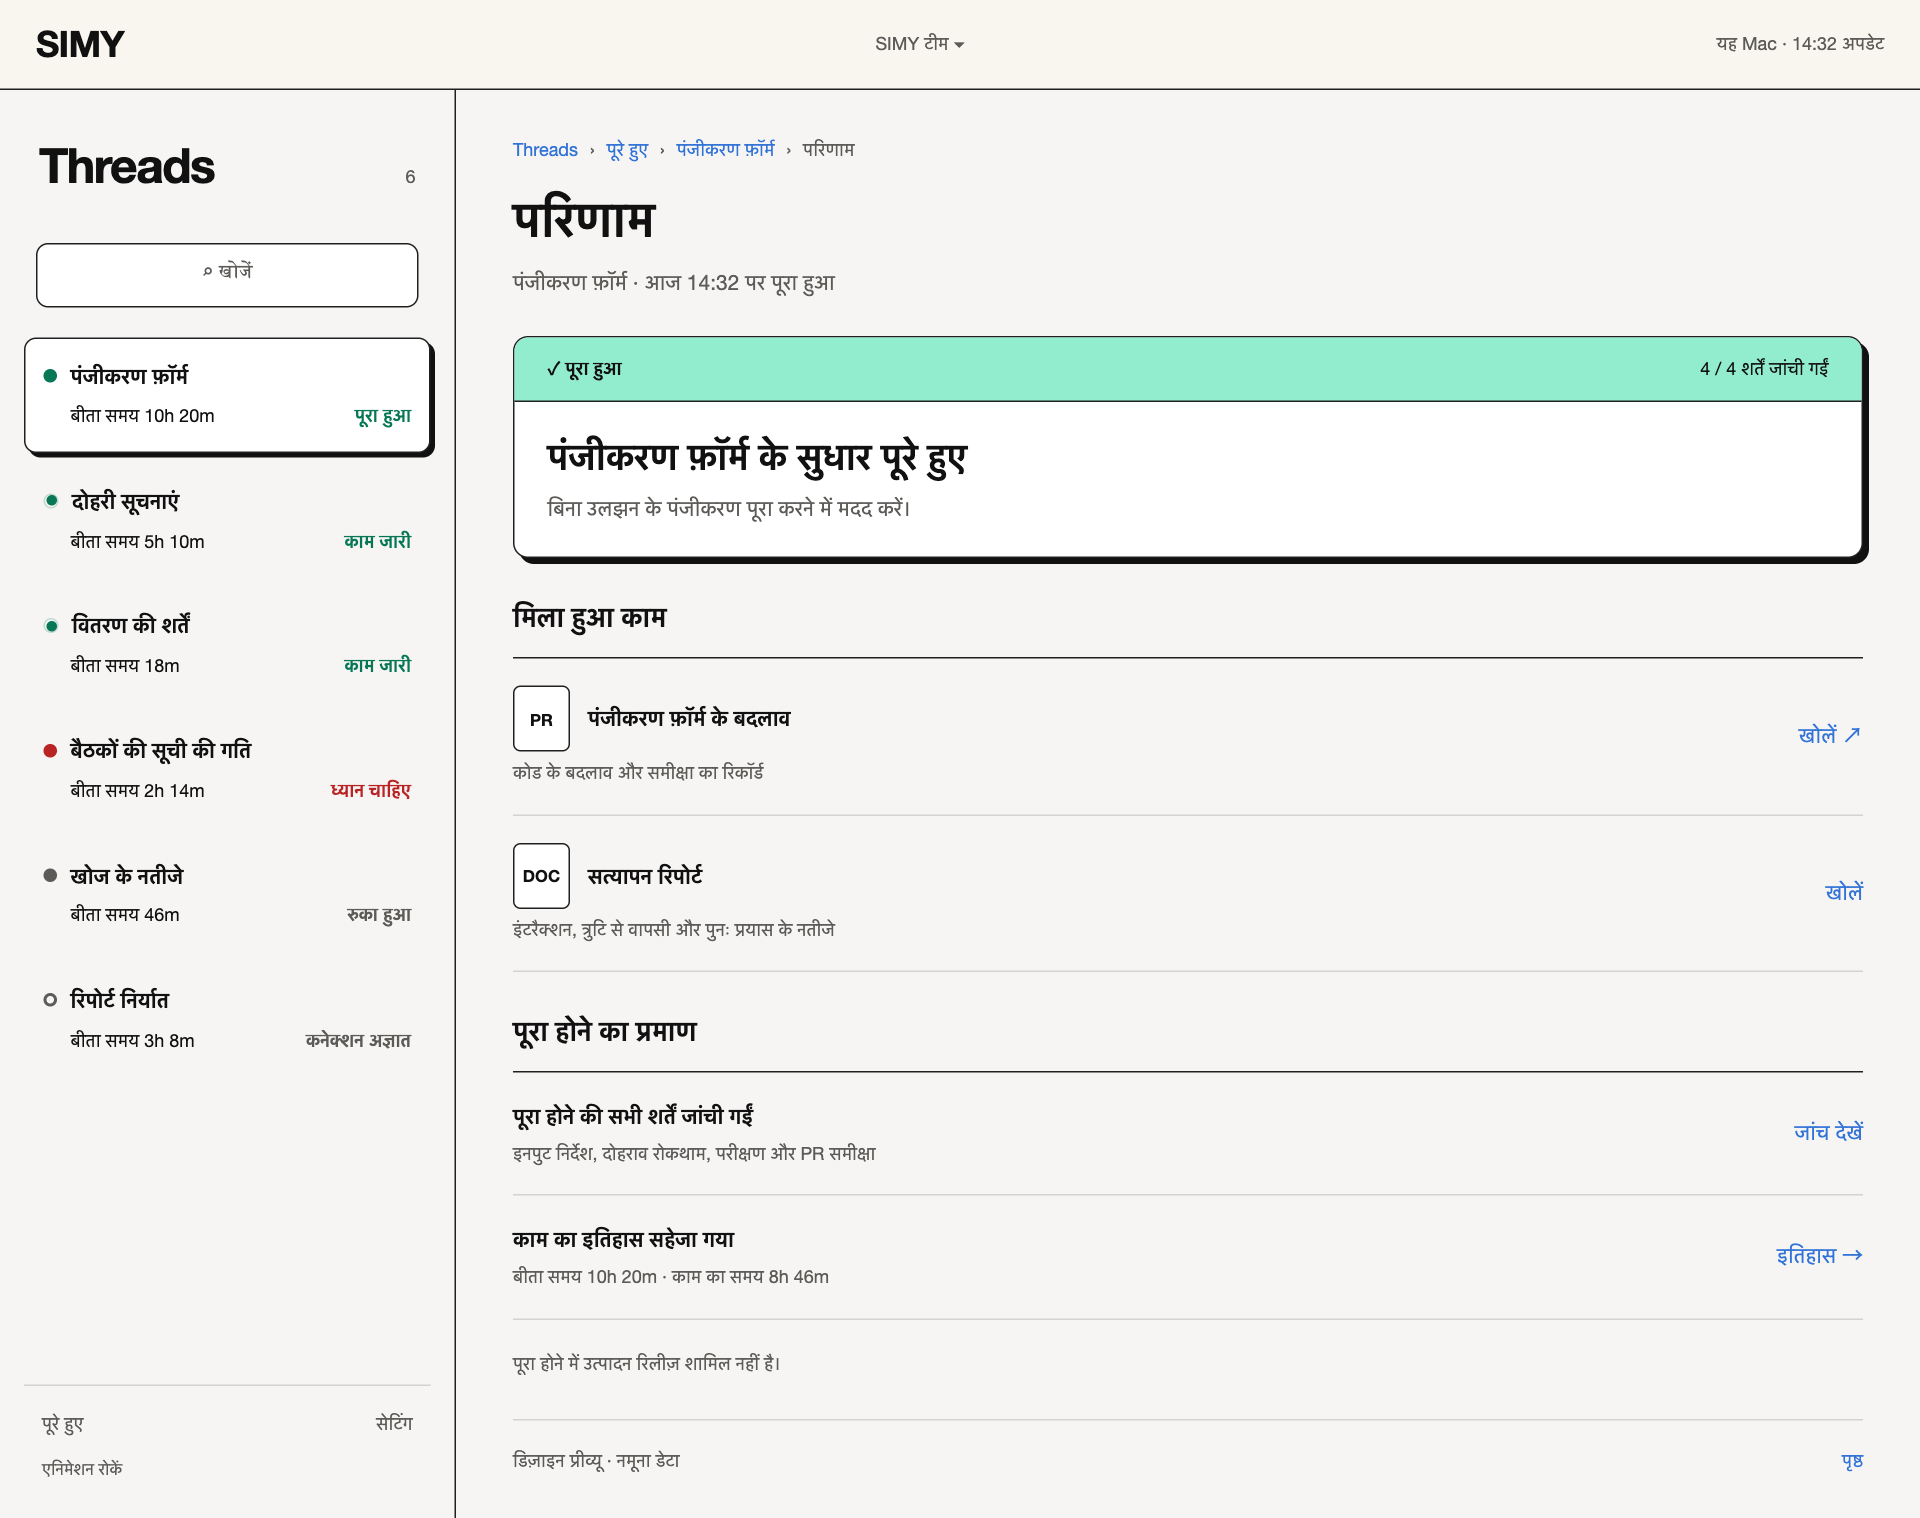Open the SIMY टीम dropdown
Image resolution: width=1920 pixels, height=1518 pixels.
[x=919, y=44]
